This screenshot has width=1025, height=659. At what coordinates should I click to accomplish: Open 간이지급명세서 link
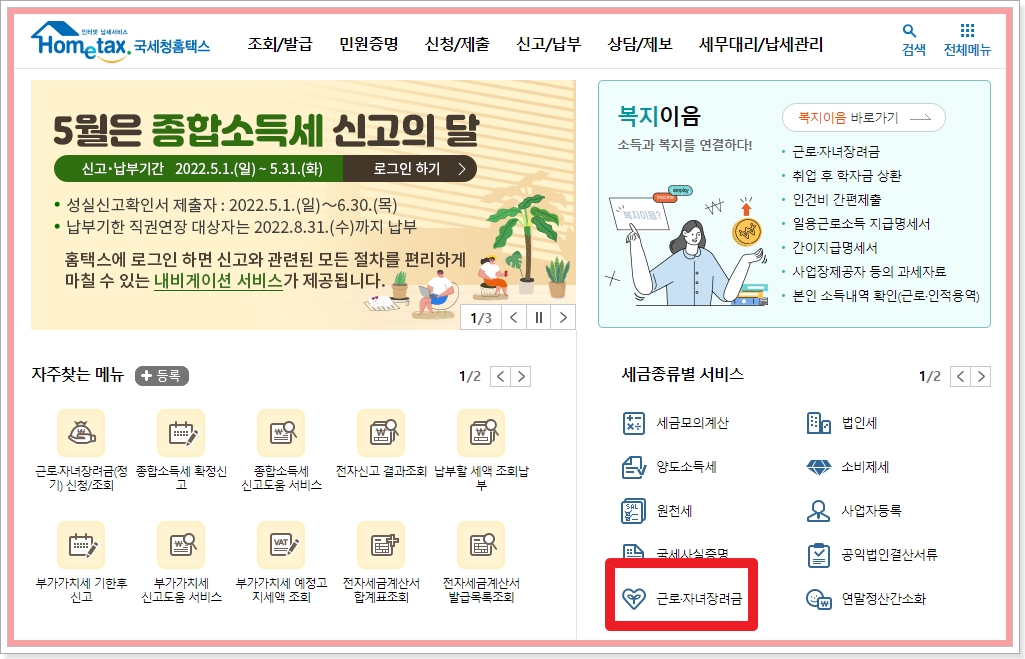[x=835, y=248]
